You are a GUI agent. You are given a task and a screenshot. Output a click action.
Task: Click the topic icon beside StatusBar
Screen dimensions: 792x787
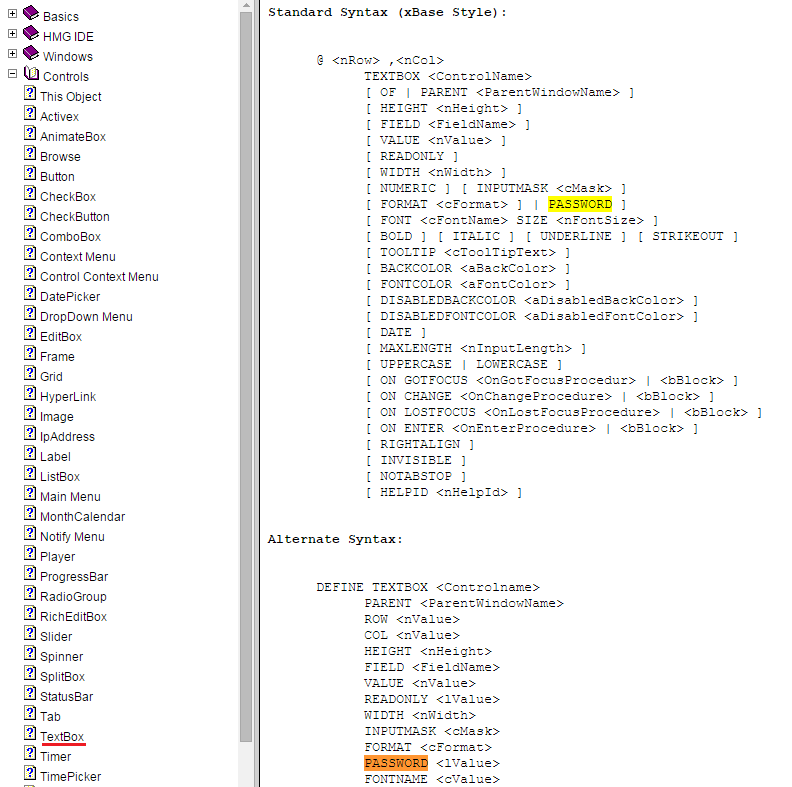30,695
